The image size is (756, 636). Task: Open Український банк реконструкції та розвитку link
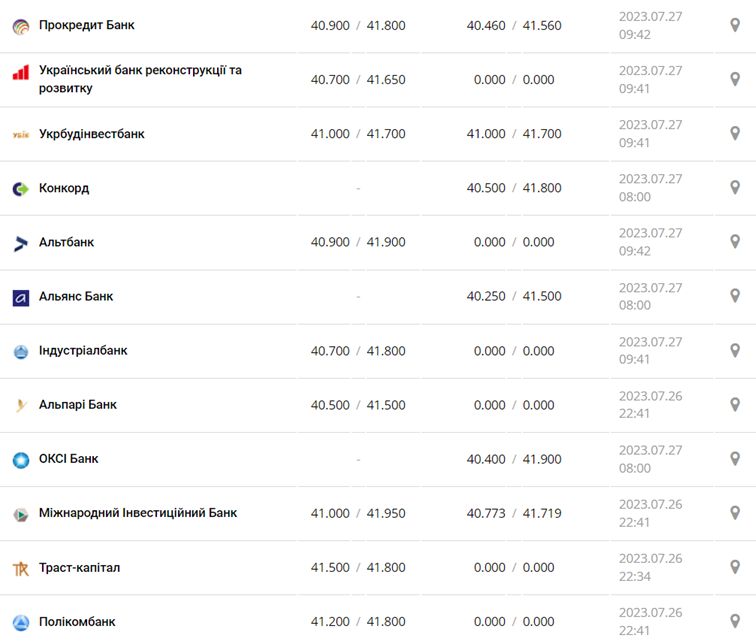(x=140, y=79)
